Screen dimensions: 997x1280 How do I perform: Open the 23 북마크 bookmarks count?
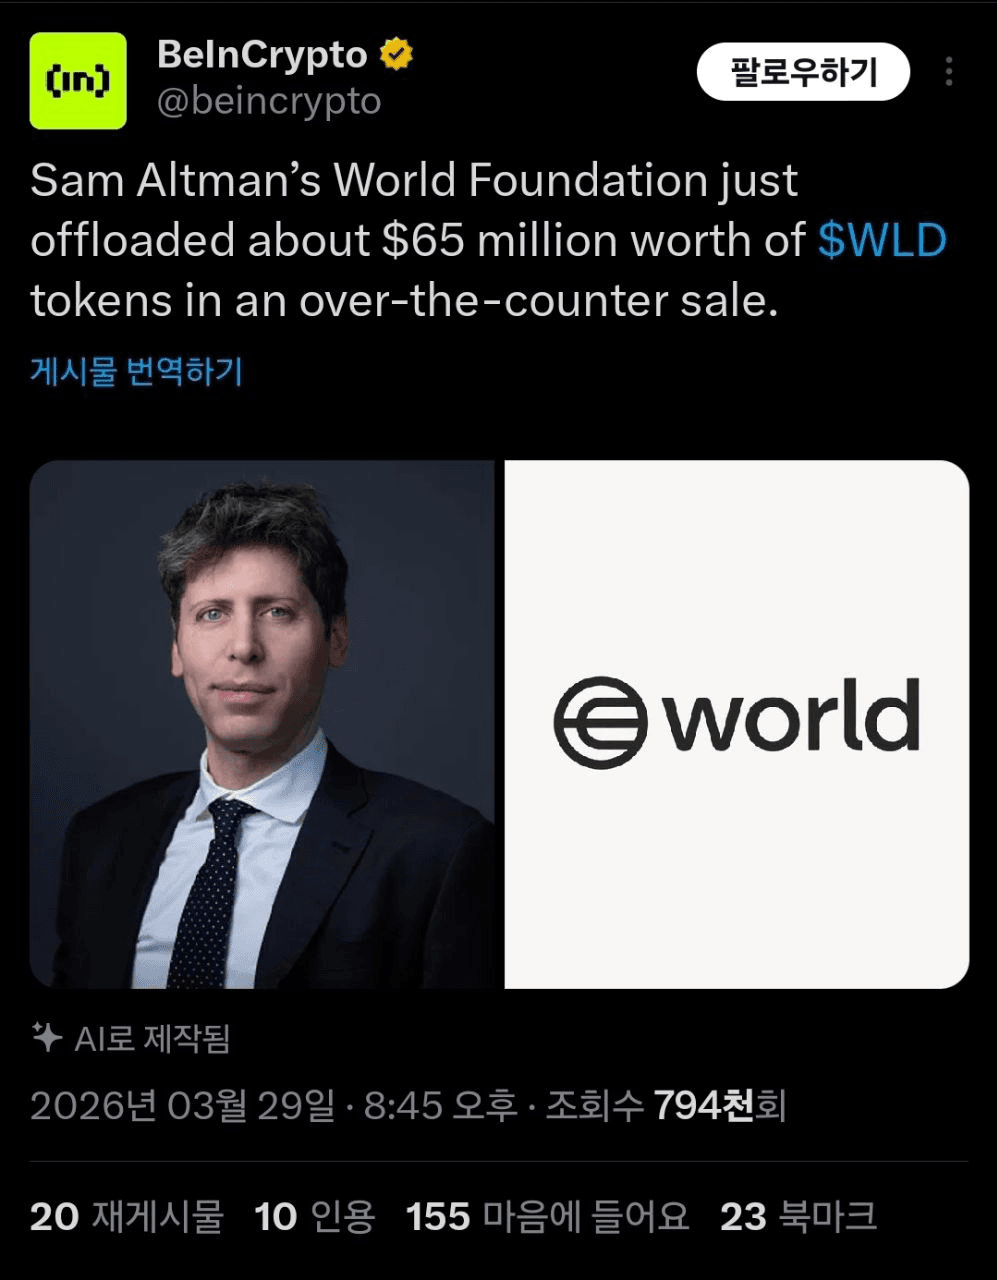pyautogui.click(x=799, y=1216)
